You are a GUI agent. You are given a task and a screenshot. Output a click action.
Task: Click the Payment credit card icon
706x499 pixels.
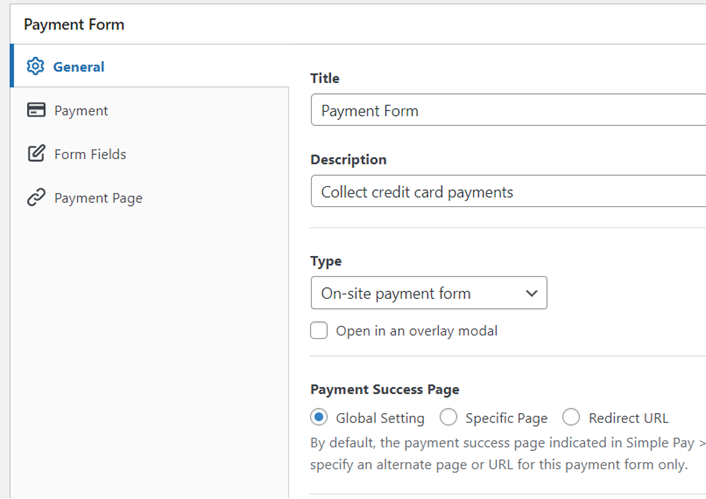pyautogui.click(x=36, y=110)
